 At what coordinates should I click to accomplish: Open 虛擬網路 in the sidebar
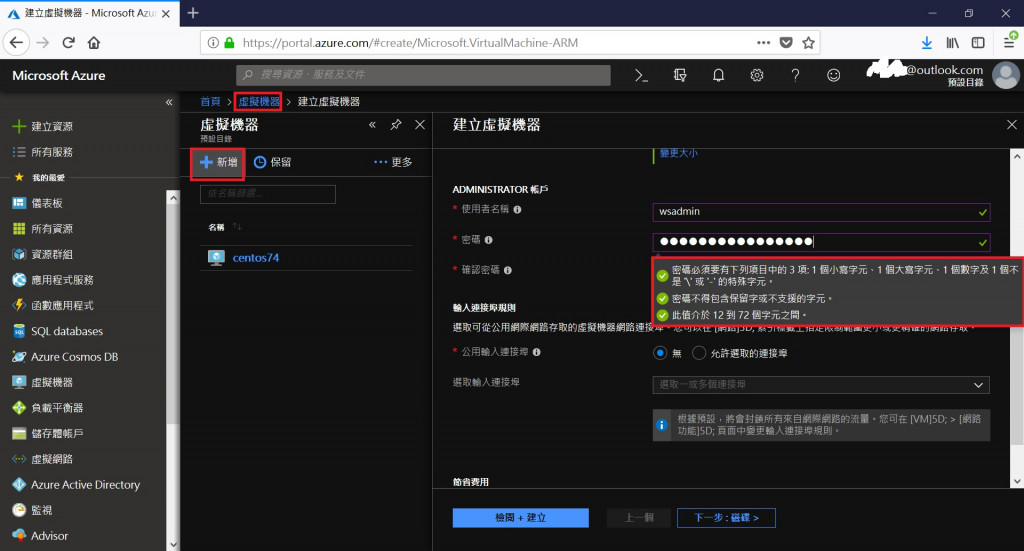tap(43, 459)
